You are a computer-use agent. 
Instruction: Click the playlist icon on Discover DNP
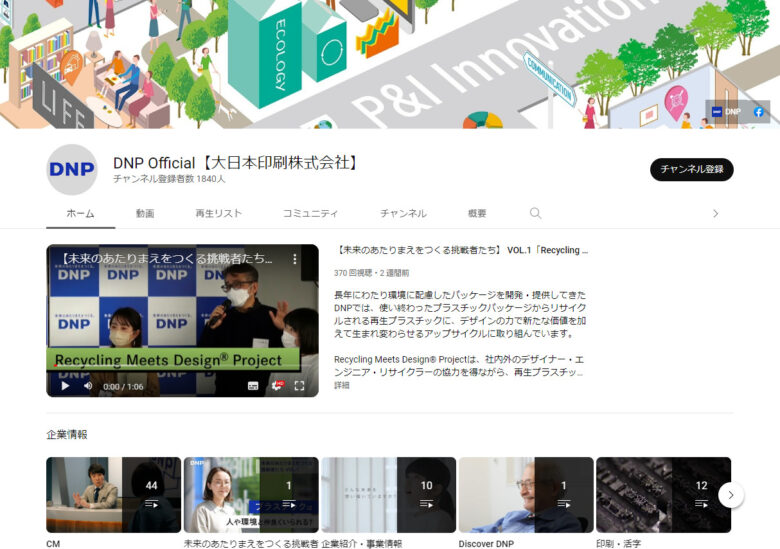point(564,504)
